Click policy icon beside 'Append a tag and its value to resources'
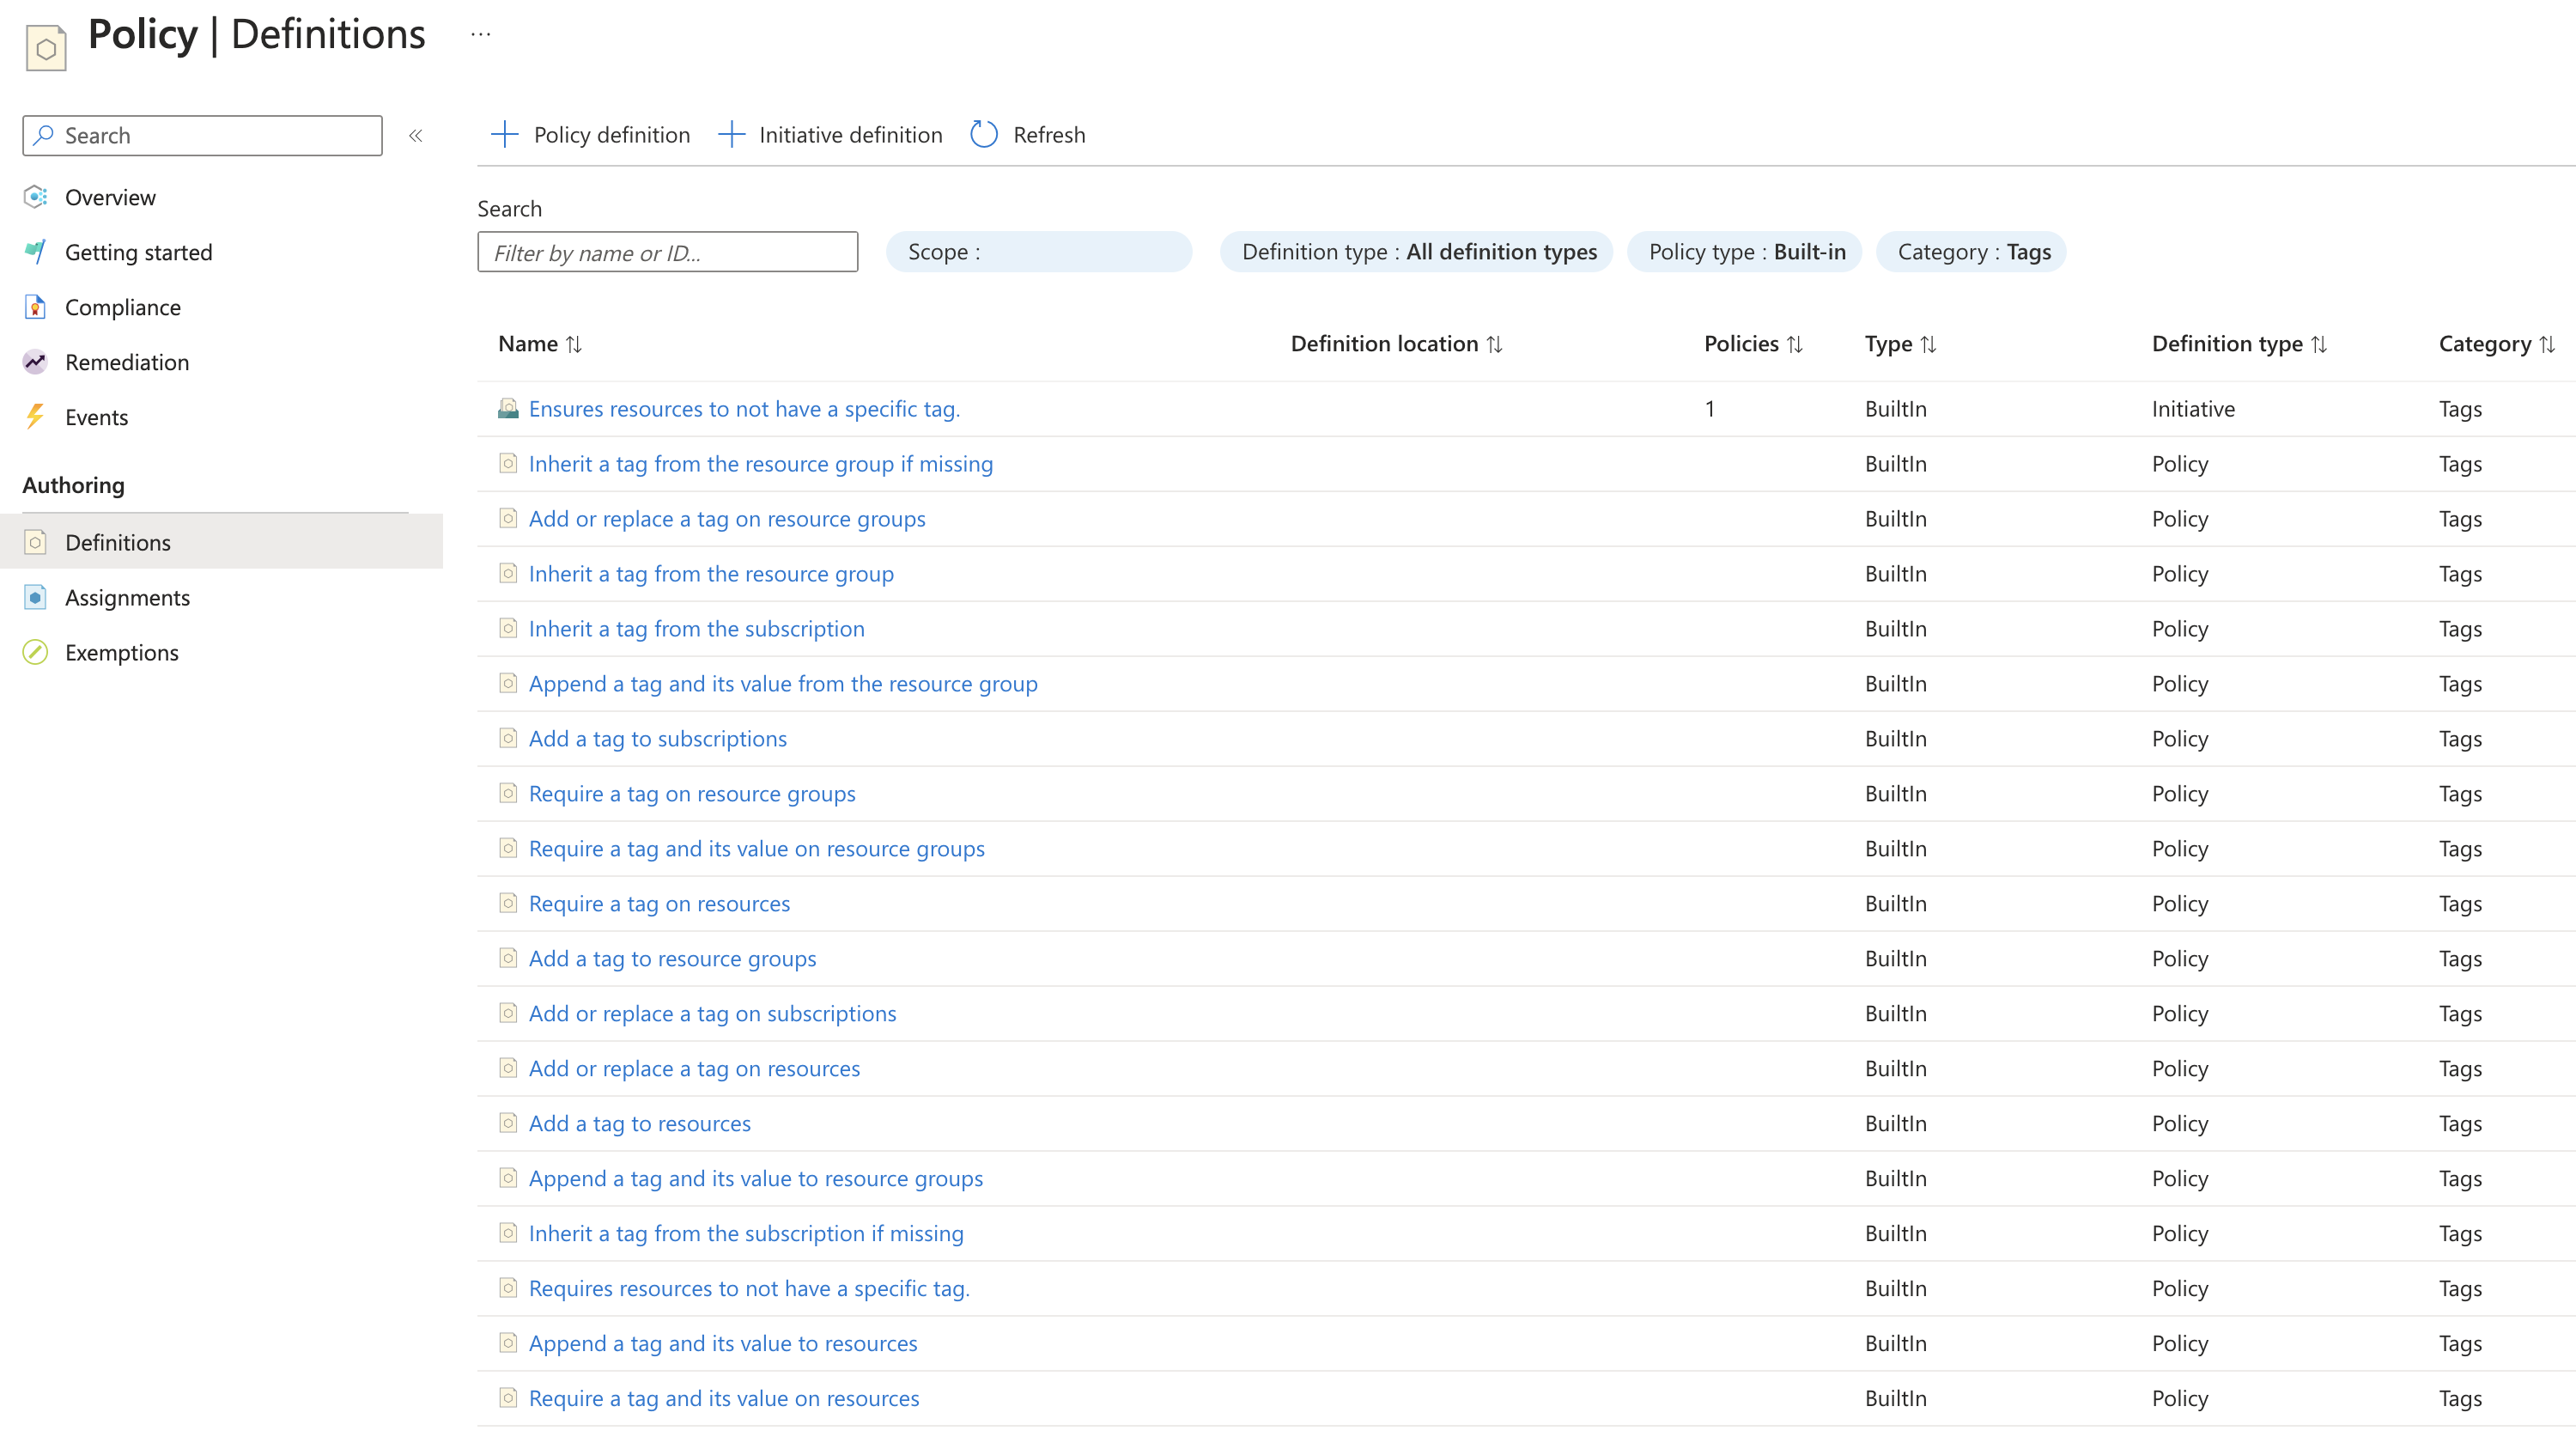 (x=508, y=1343)
